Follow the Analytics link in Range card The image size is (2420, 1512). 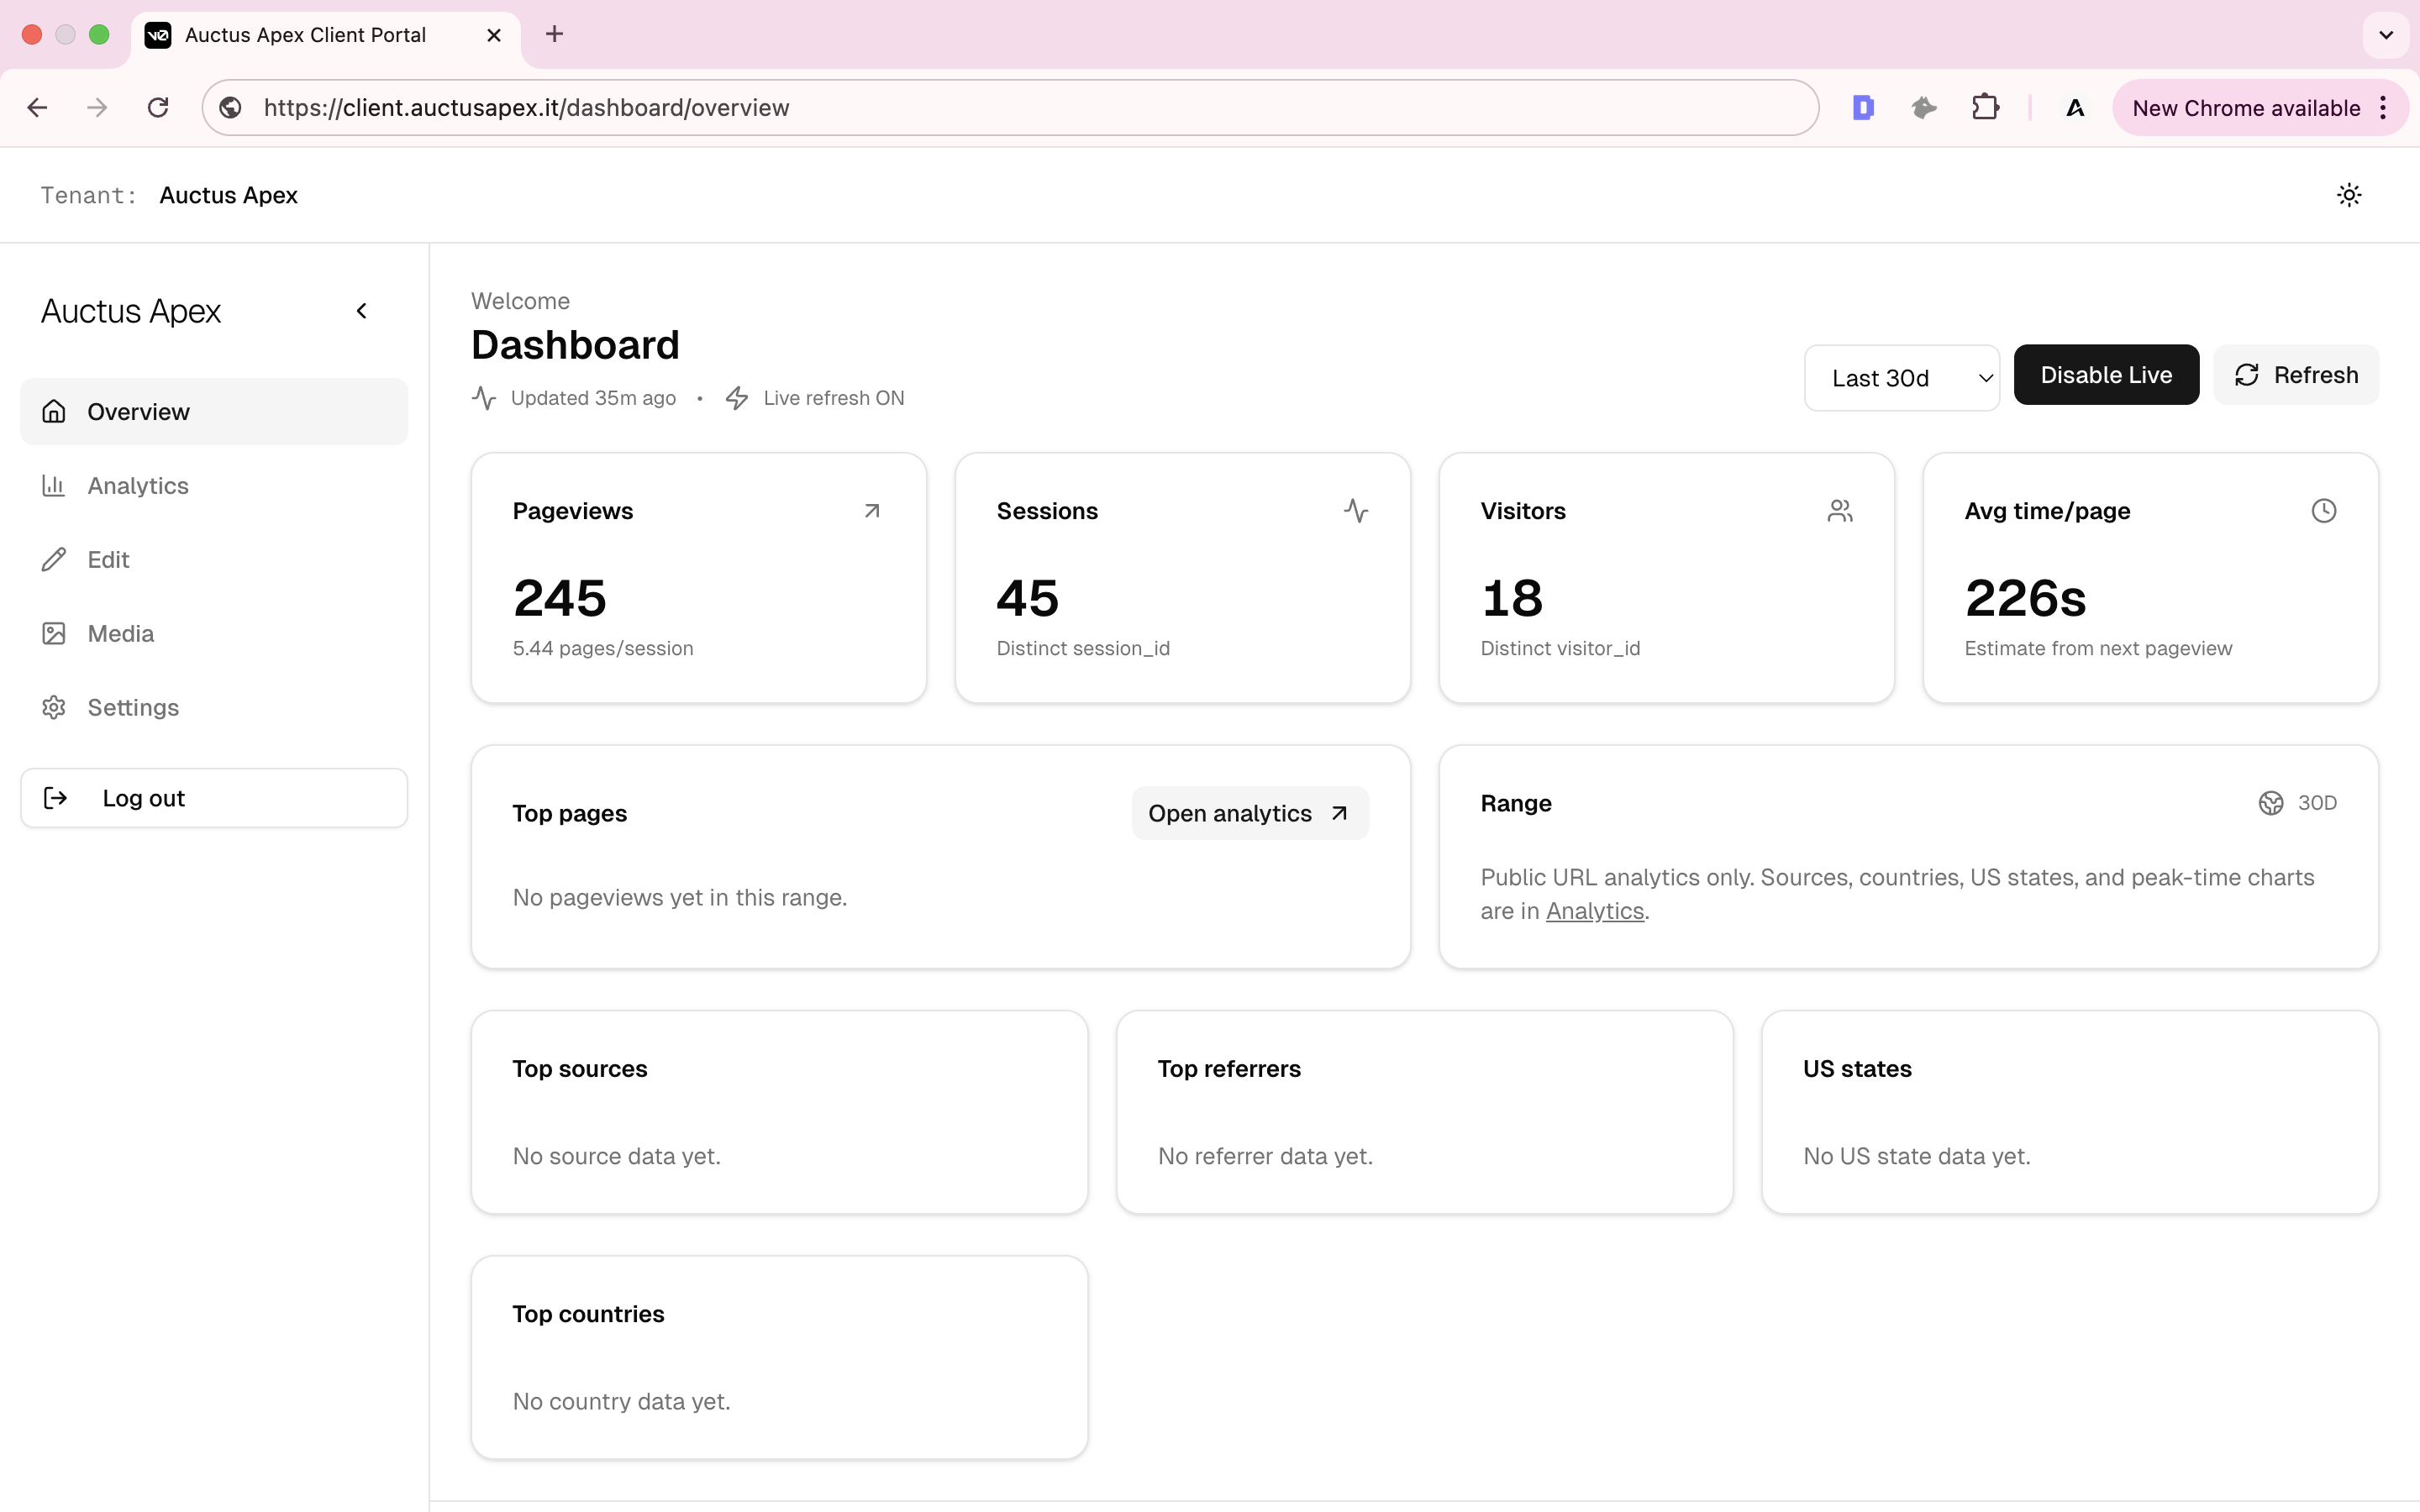pos(1594,911)
